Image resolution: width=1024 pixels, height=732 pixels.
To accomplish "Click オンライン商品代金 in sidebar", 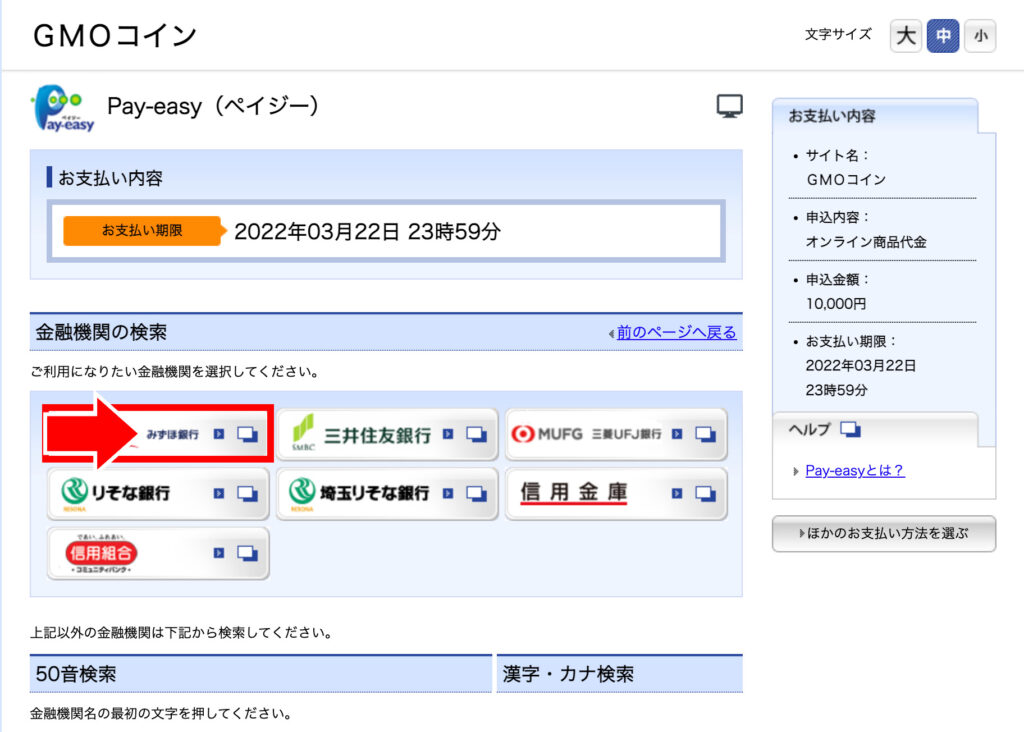I will [x=866, y=242].
